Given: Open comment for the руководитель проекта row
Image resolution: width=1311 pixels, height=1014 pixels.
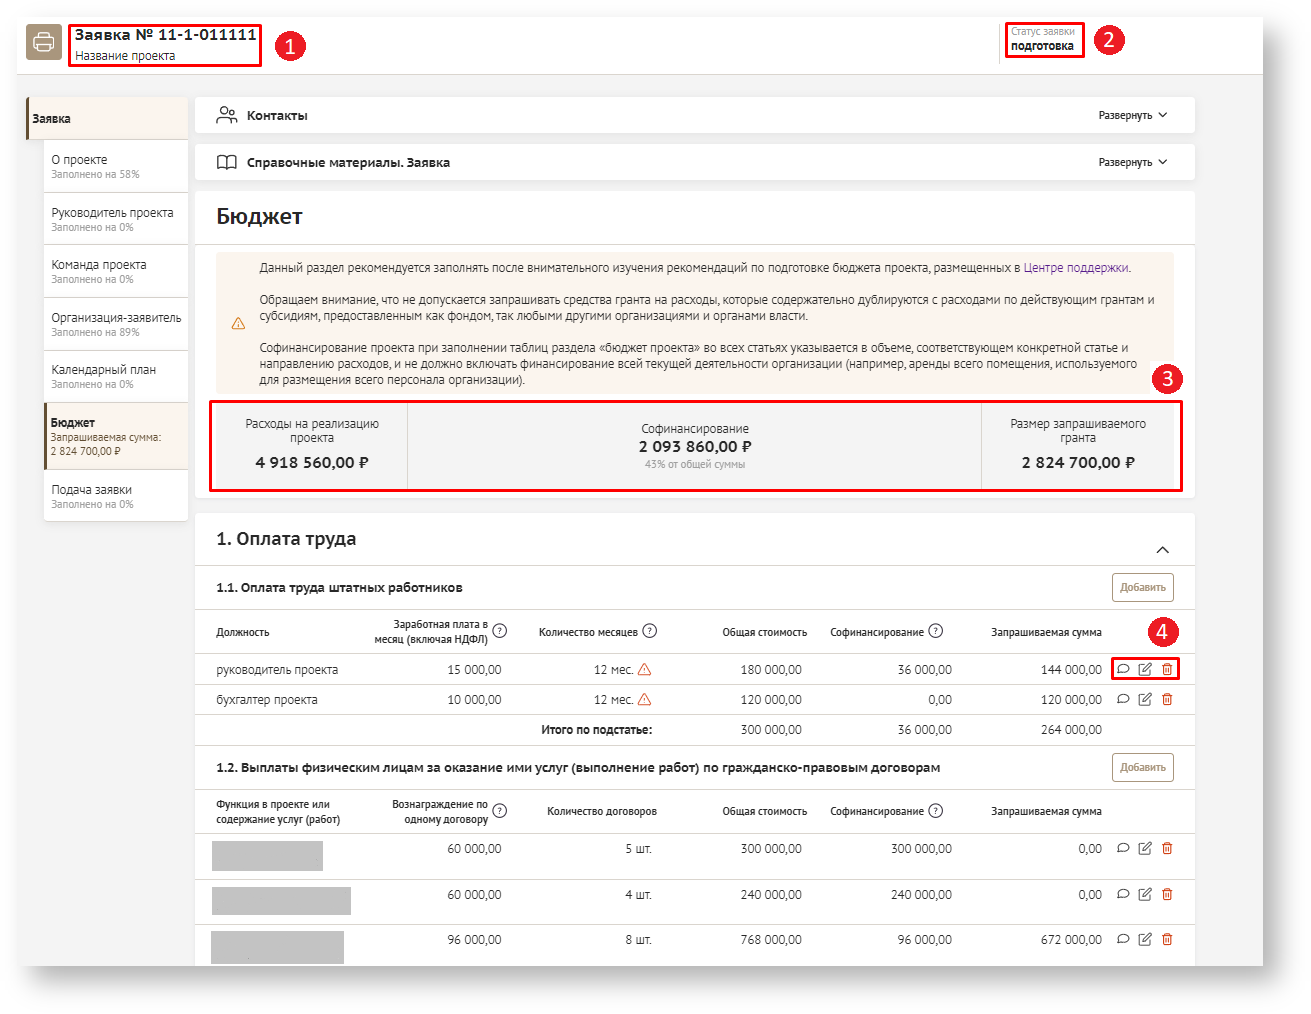Looking at the screenshot, I should [x=1123, y=669].
